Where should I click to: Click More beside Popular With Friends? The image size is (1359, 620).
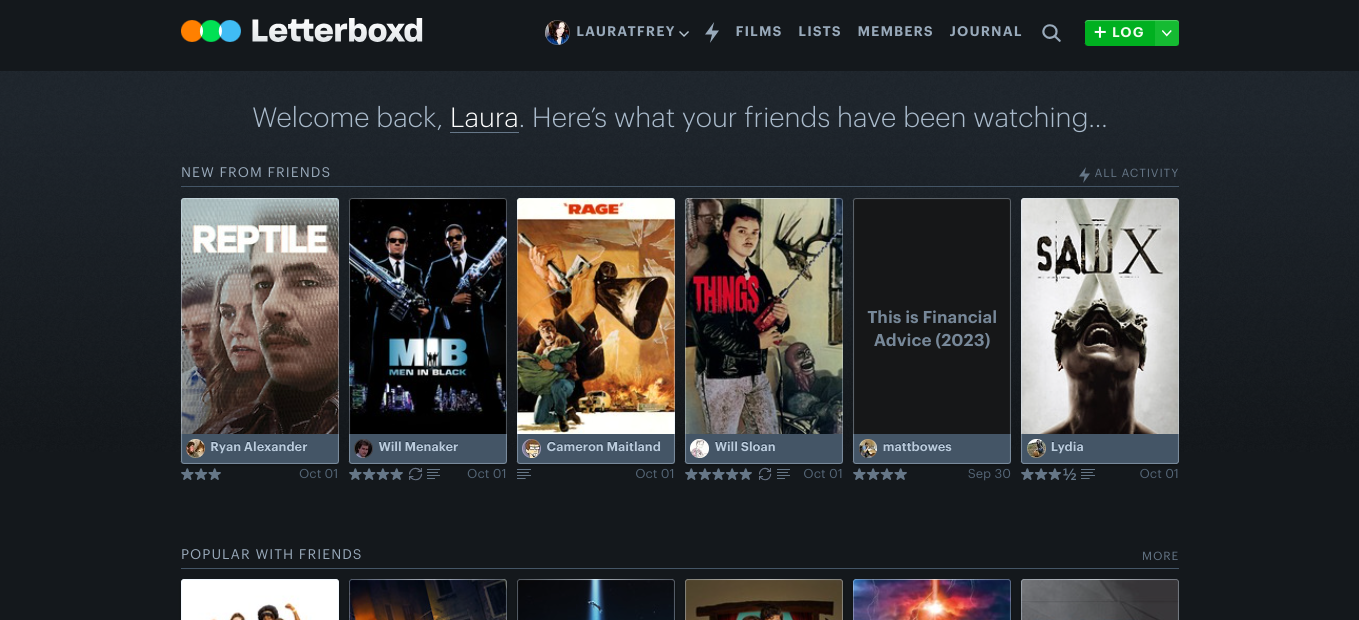[1160, 556]
